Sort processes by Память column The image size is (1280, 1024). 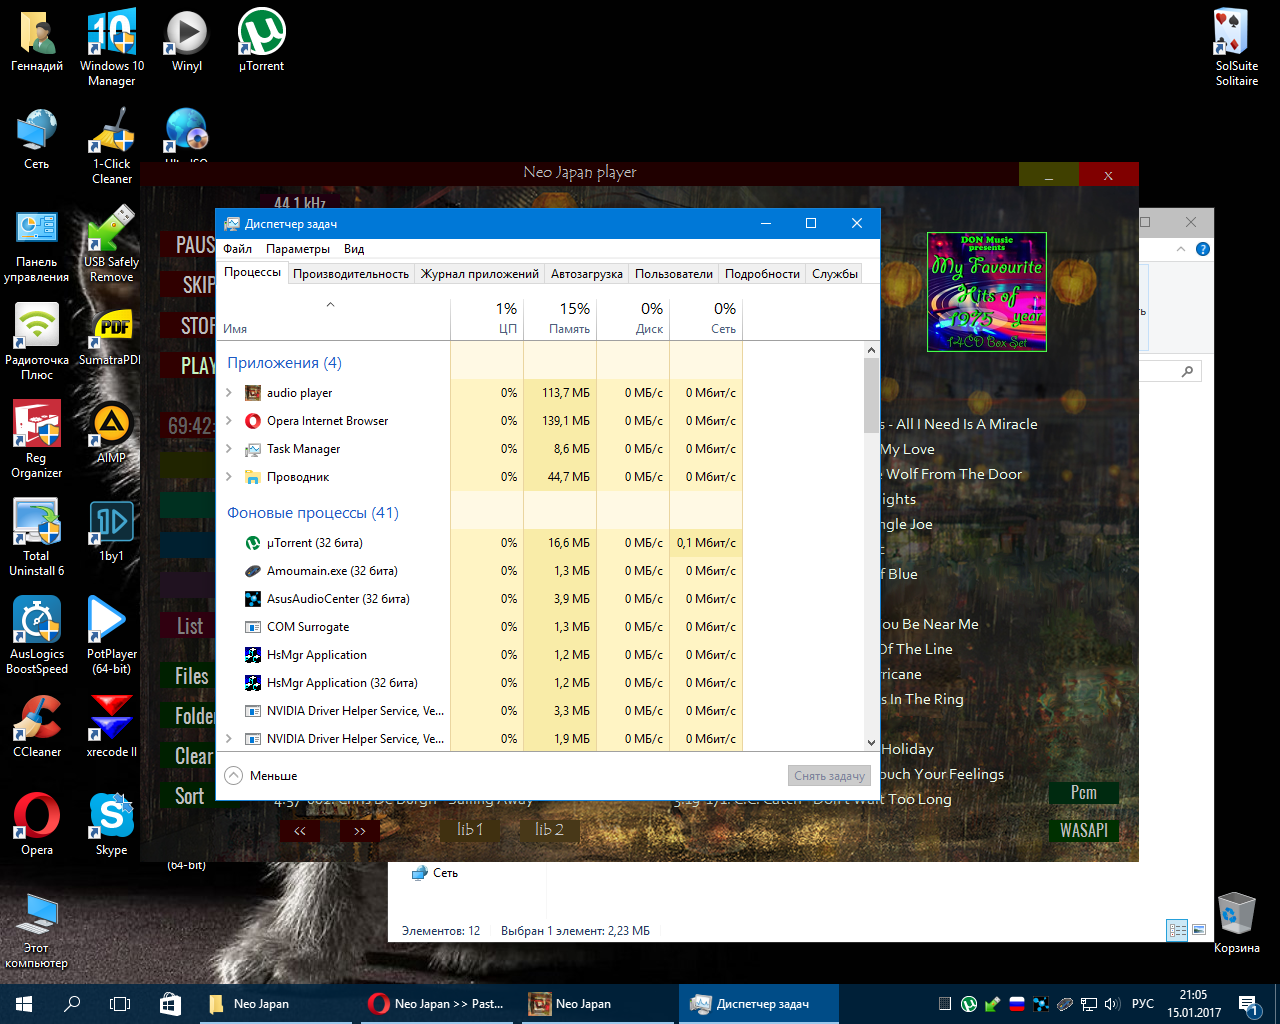coord(560,318)
